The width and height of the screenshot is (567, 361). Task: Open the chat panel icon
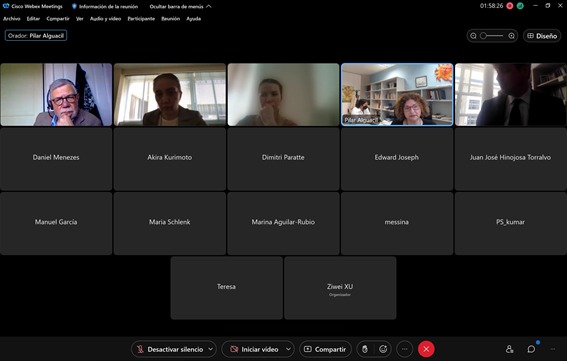(531, 349)
